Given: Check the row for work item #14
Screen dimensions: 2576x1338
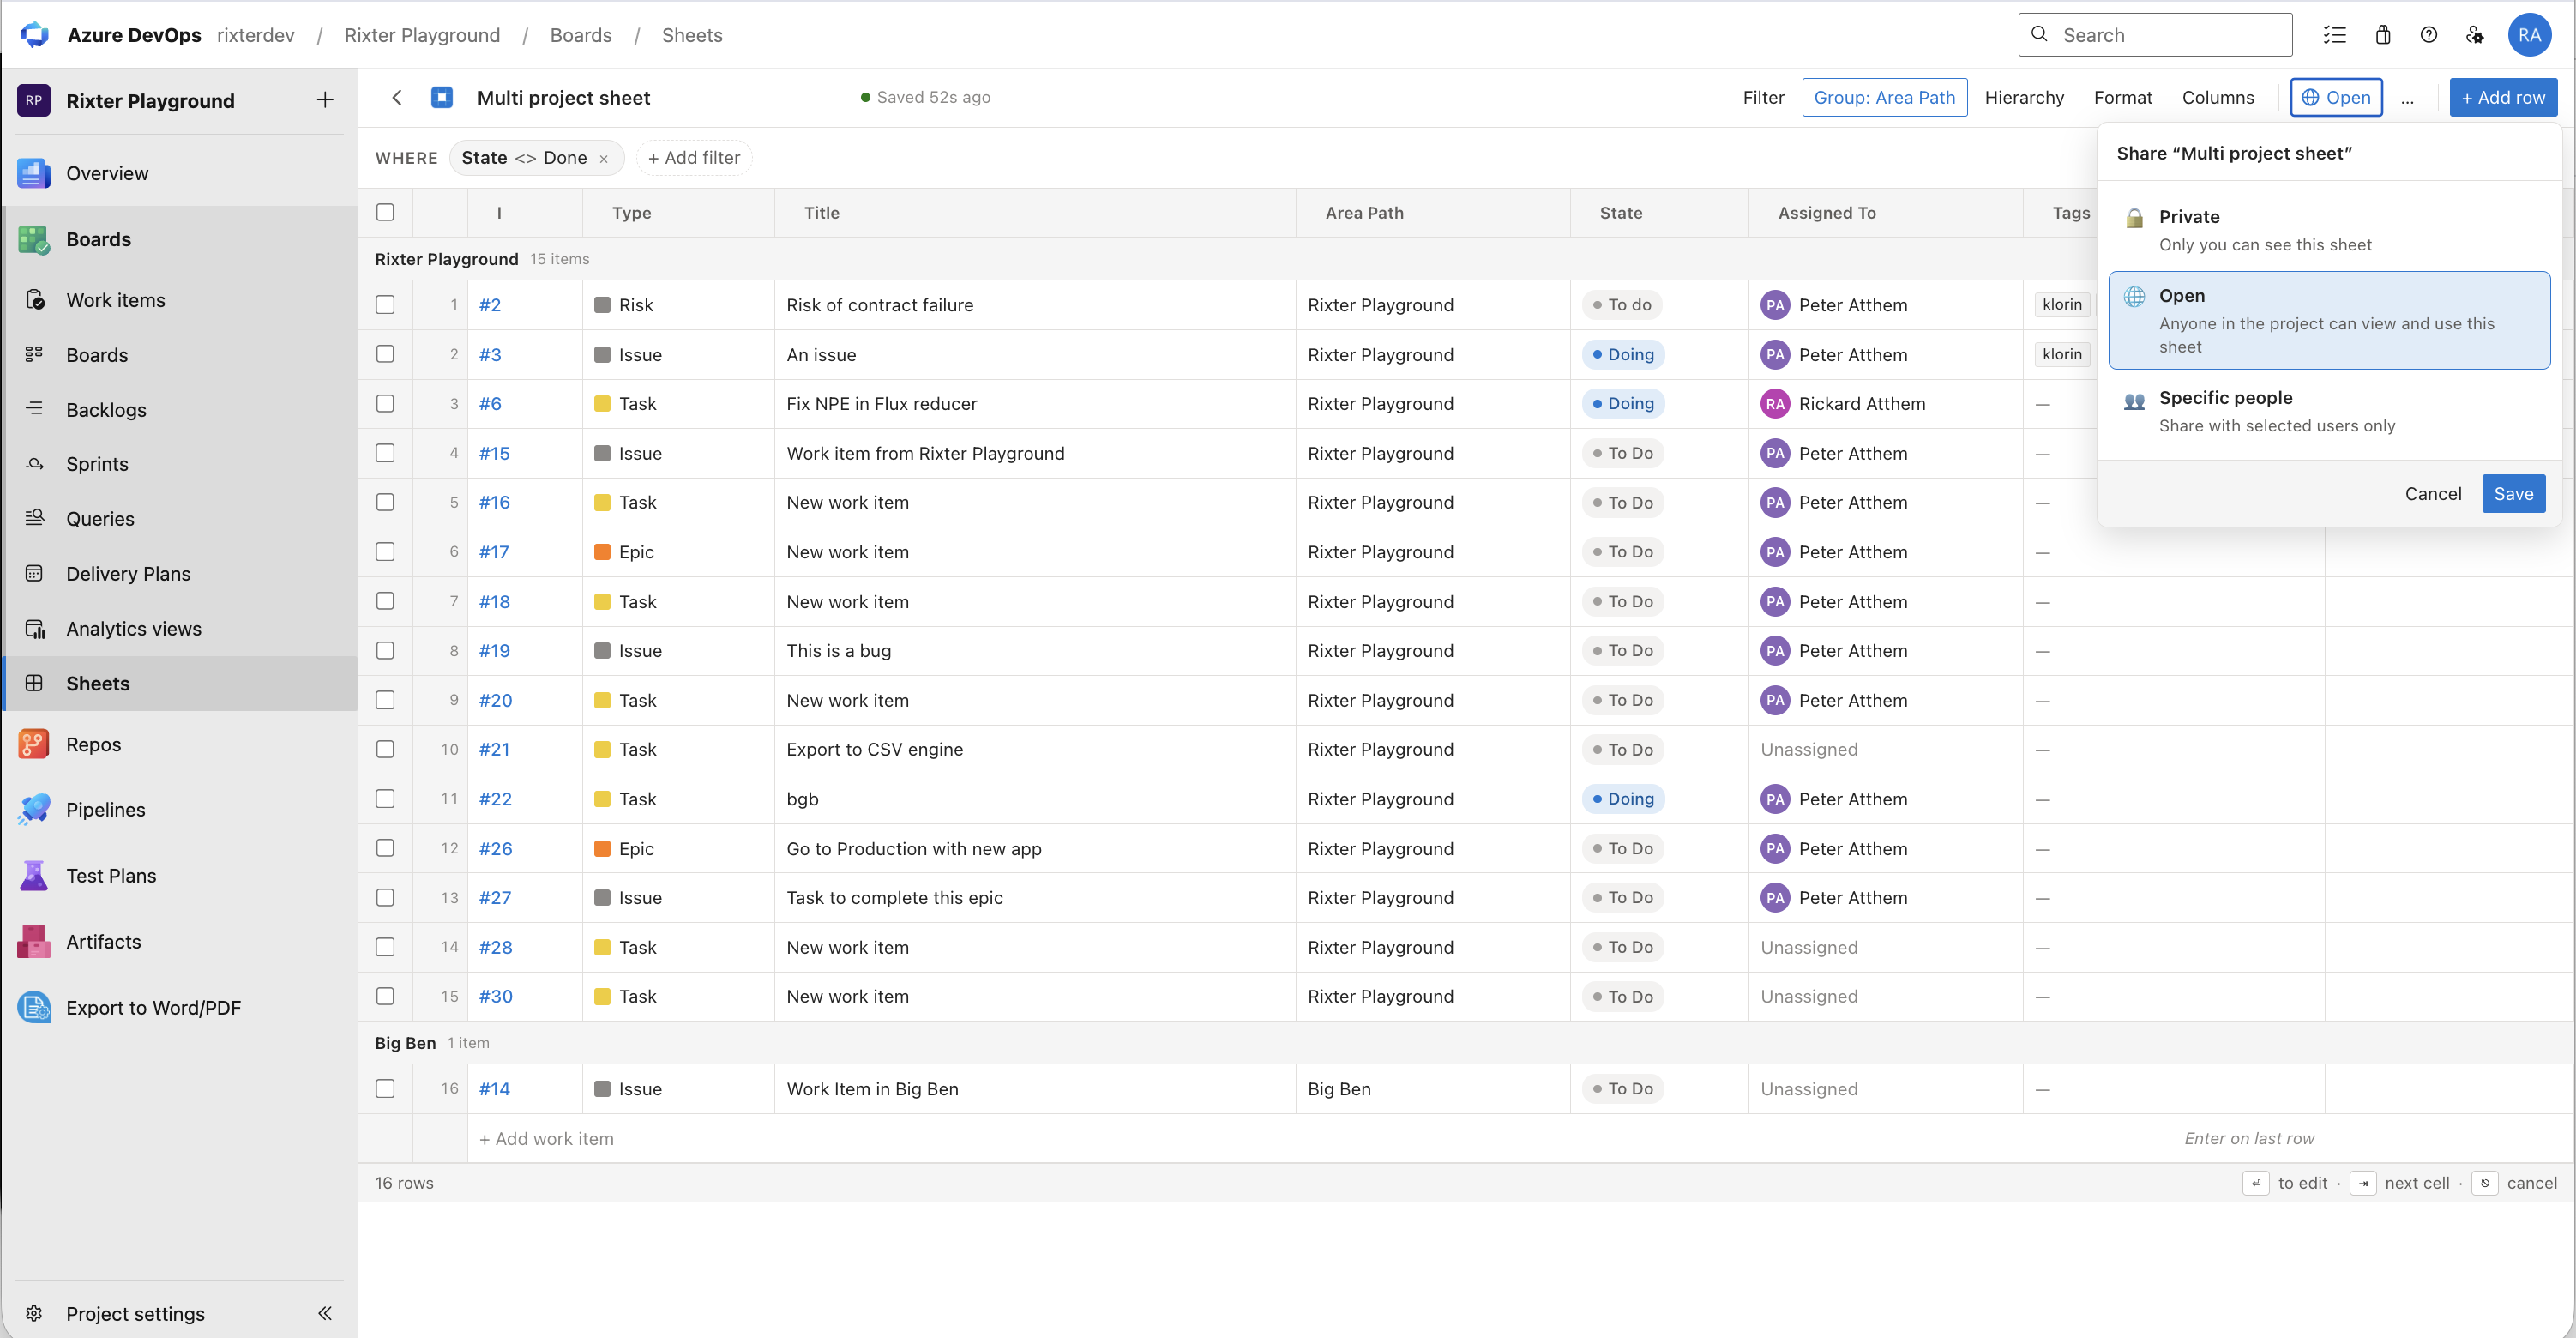Looking at the screenshot, I should [x=385, y=1089].
